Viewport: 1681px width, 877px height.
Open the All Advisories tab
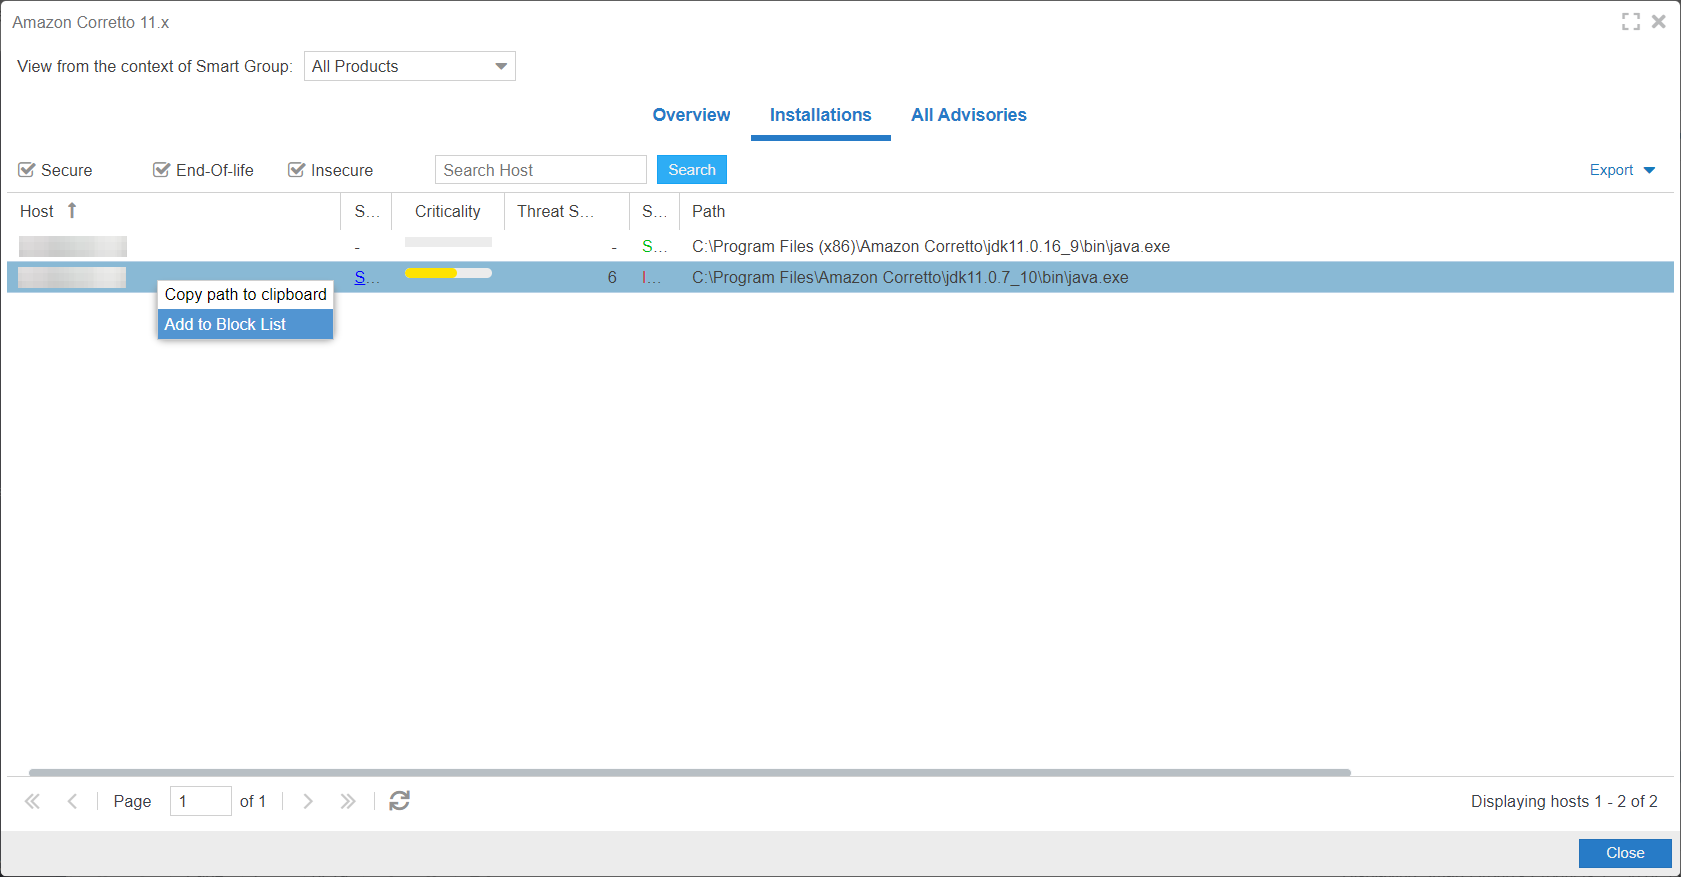968,115
